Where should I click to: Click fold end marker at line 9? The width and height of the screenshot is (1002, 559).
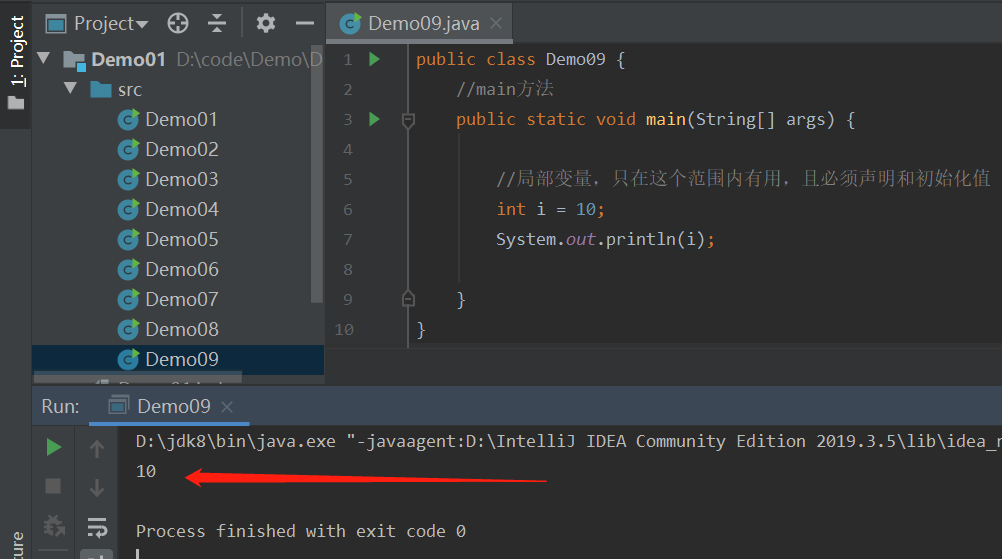click(408, 299)
